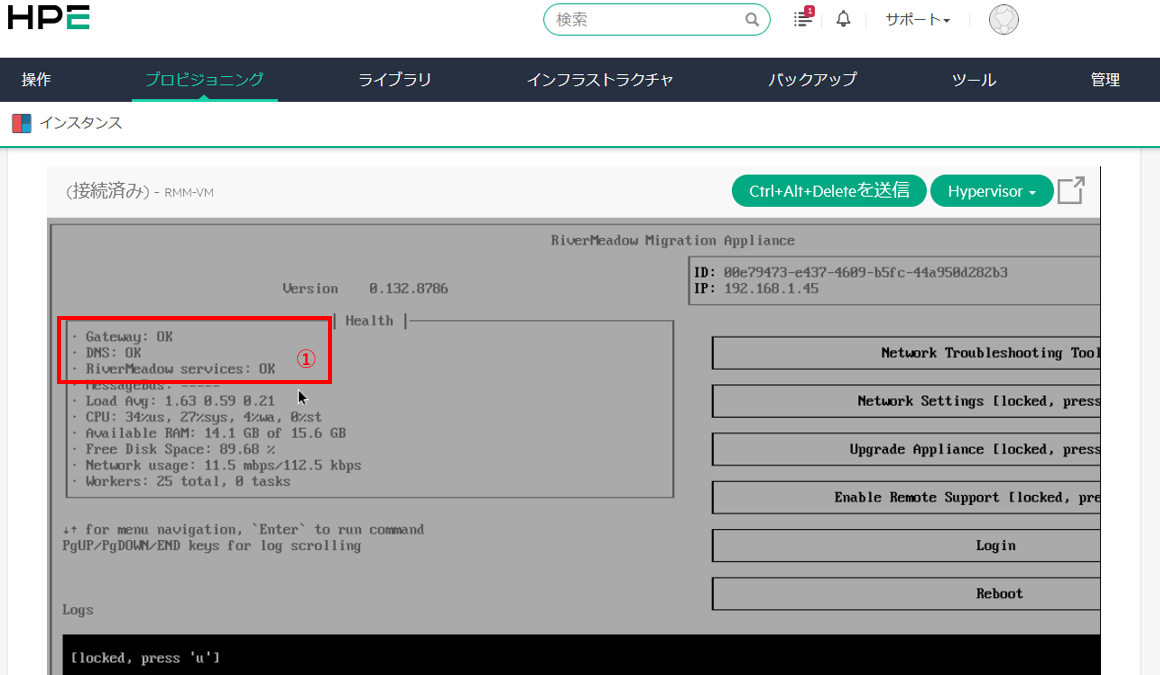
Task: Select Network Troubleshooting Tool console option
Action: click(x=906, y=353)
